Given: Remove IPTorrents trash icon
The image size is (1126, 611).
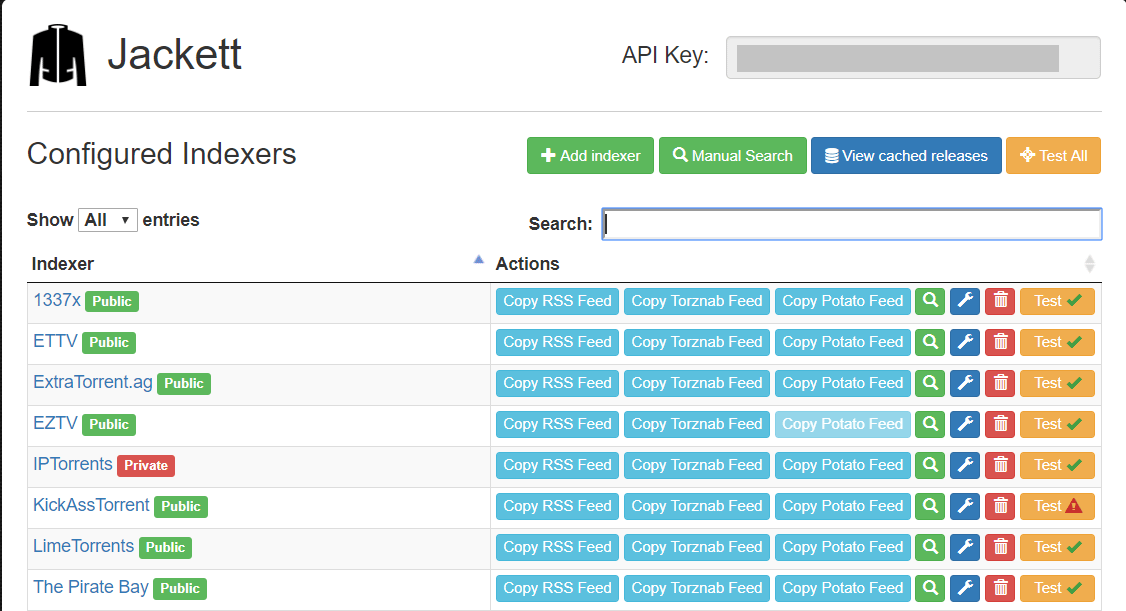Looking at the screenshot, I should [1000, 465].
